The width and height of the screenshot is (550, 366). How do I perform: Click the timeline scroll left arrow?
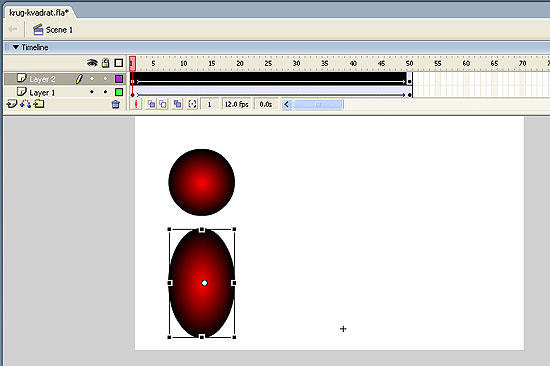(x=287, y=104)
